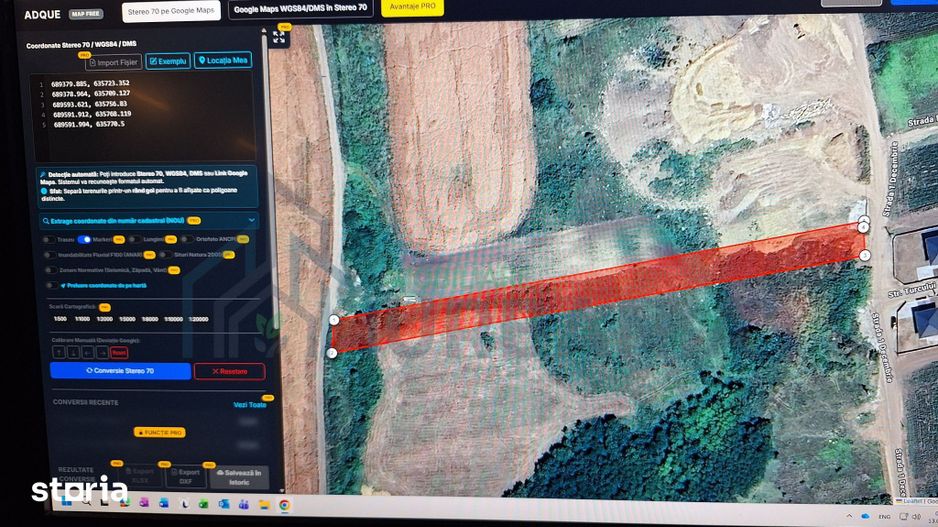Select map scale 1:1000
This screenshot has height=527, width=938.
[x=82, y=319]
